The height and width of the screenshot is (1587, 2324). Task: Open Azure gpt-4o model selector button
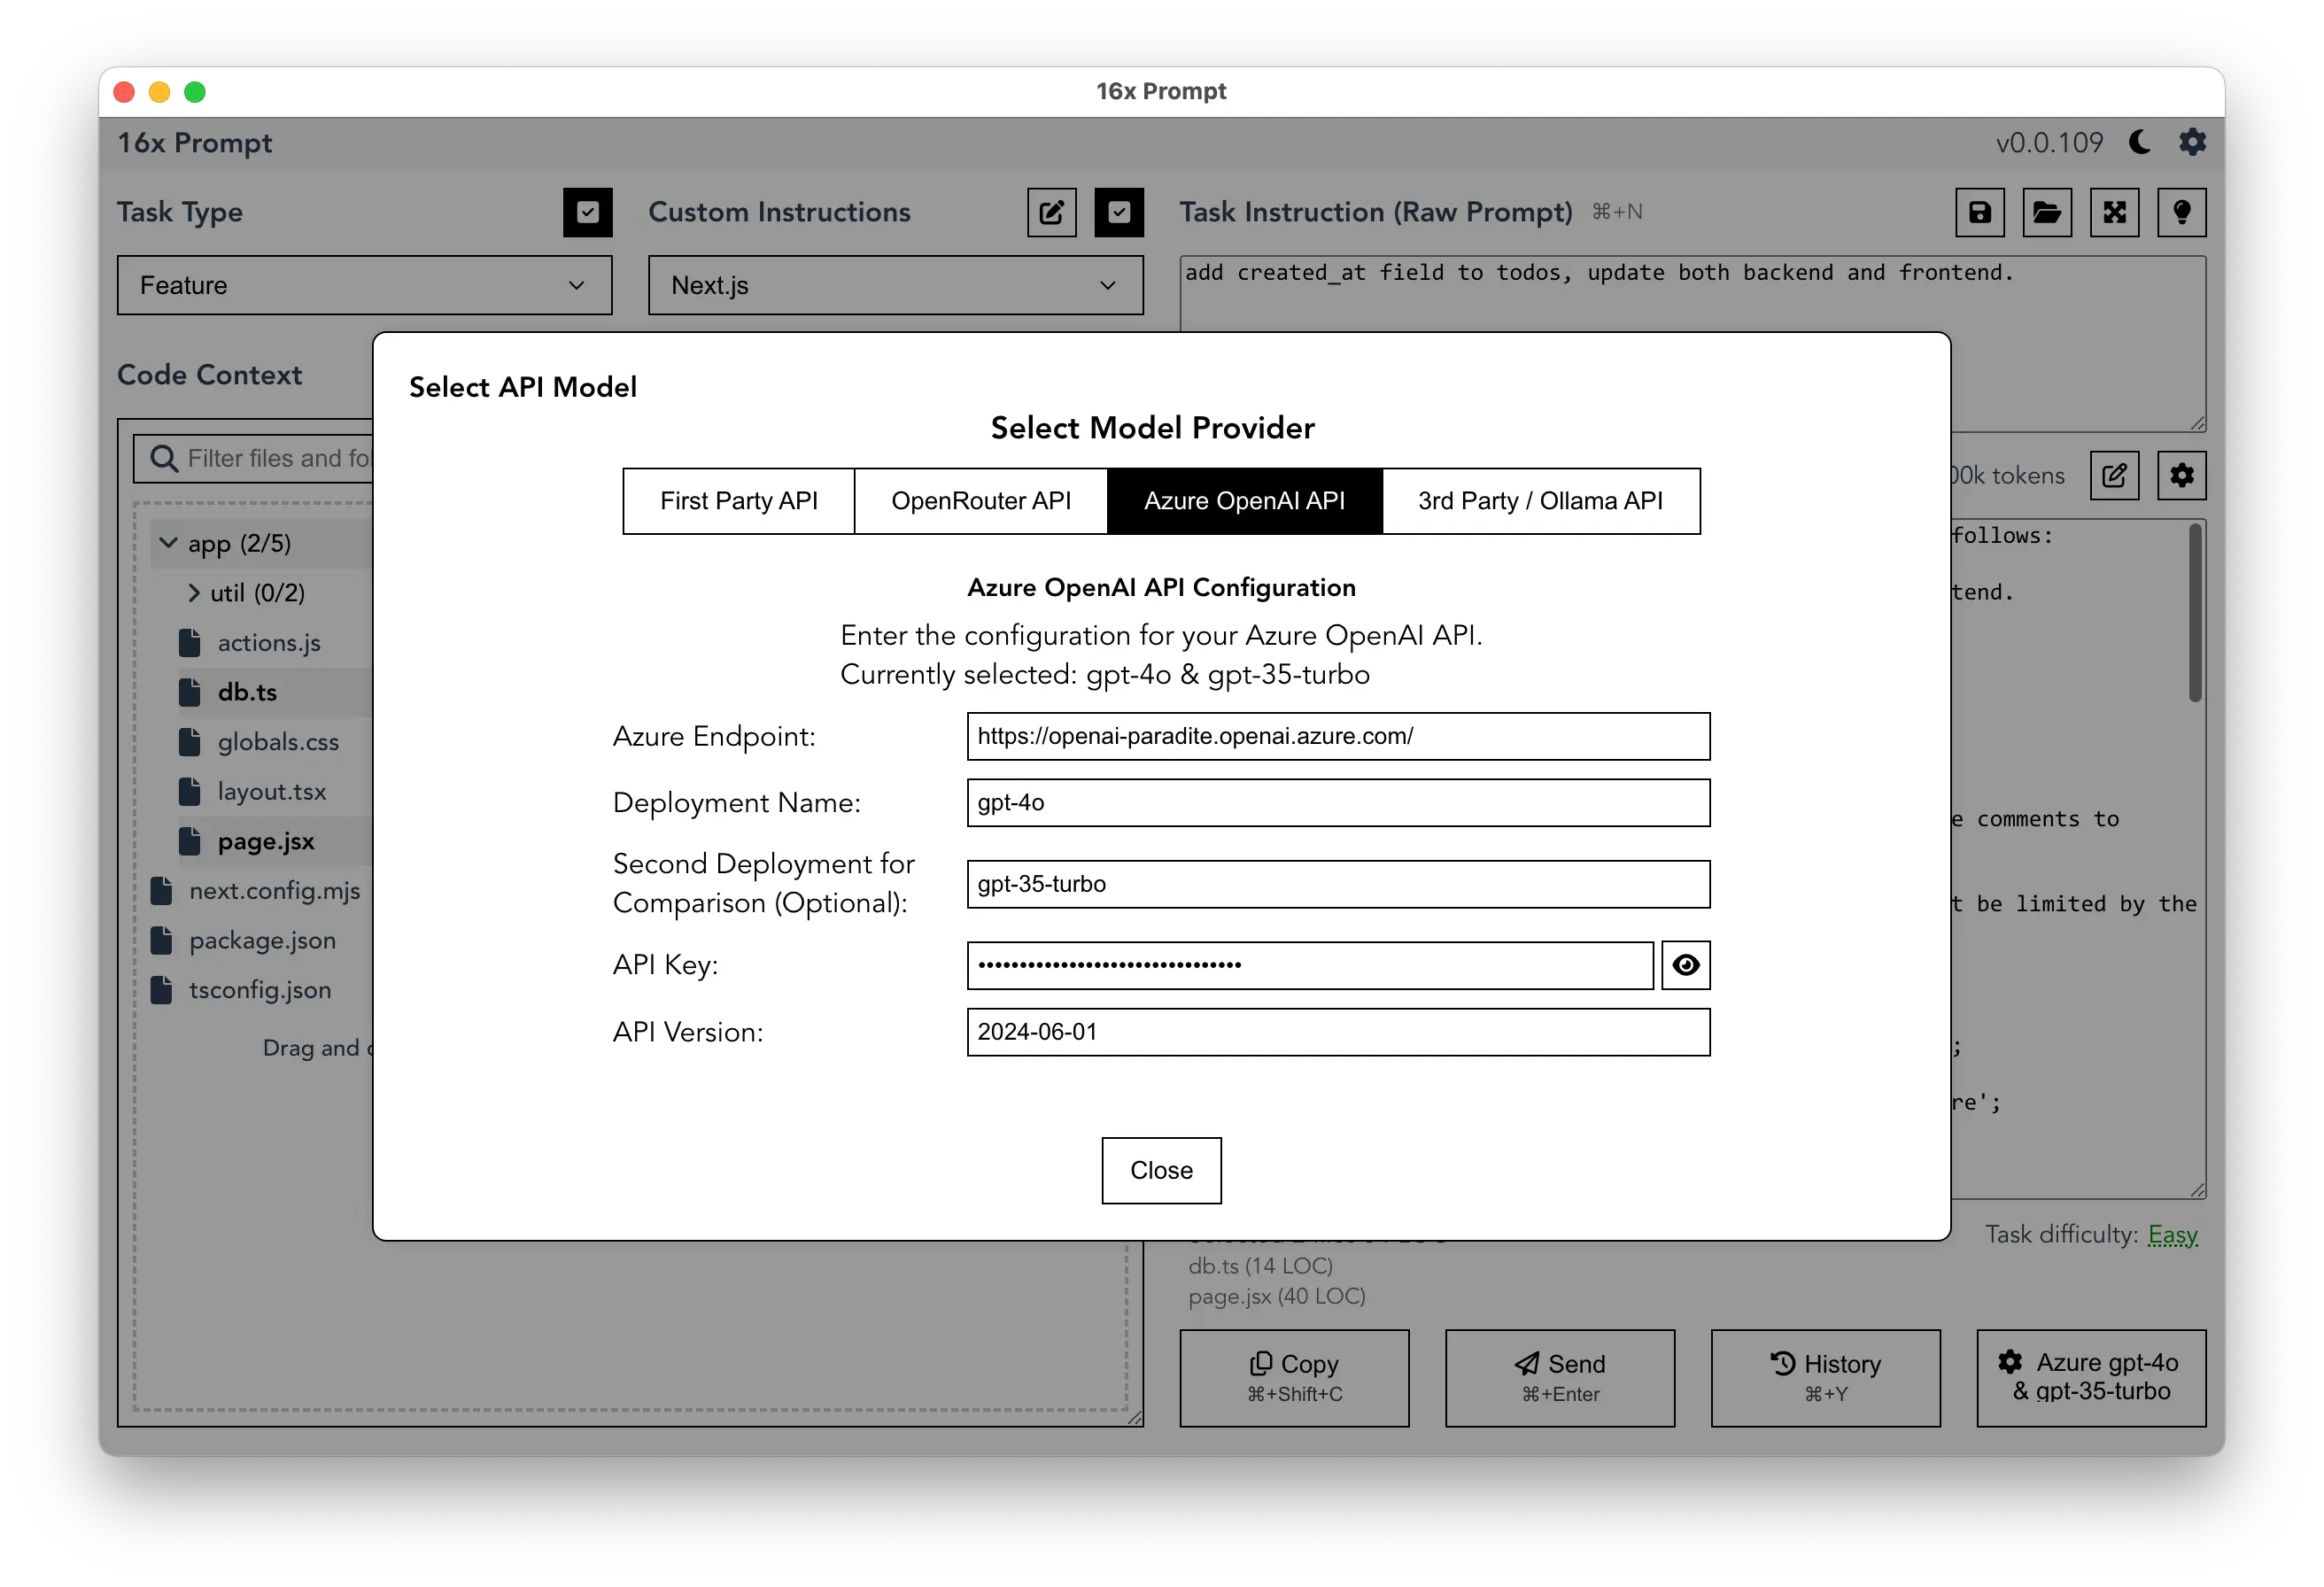point(2091,1377)
